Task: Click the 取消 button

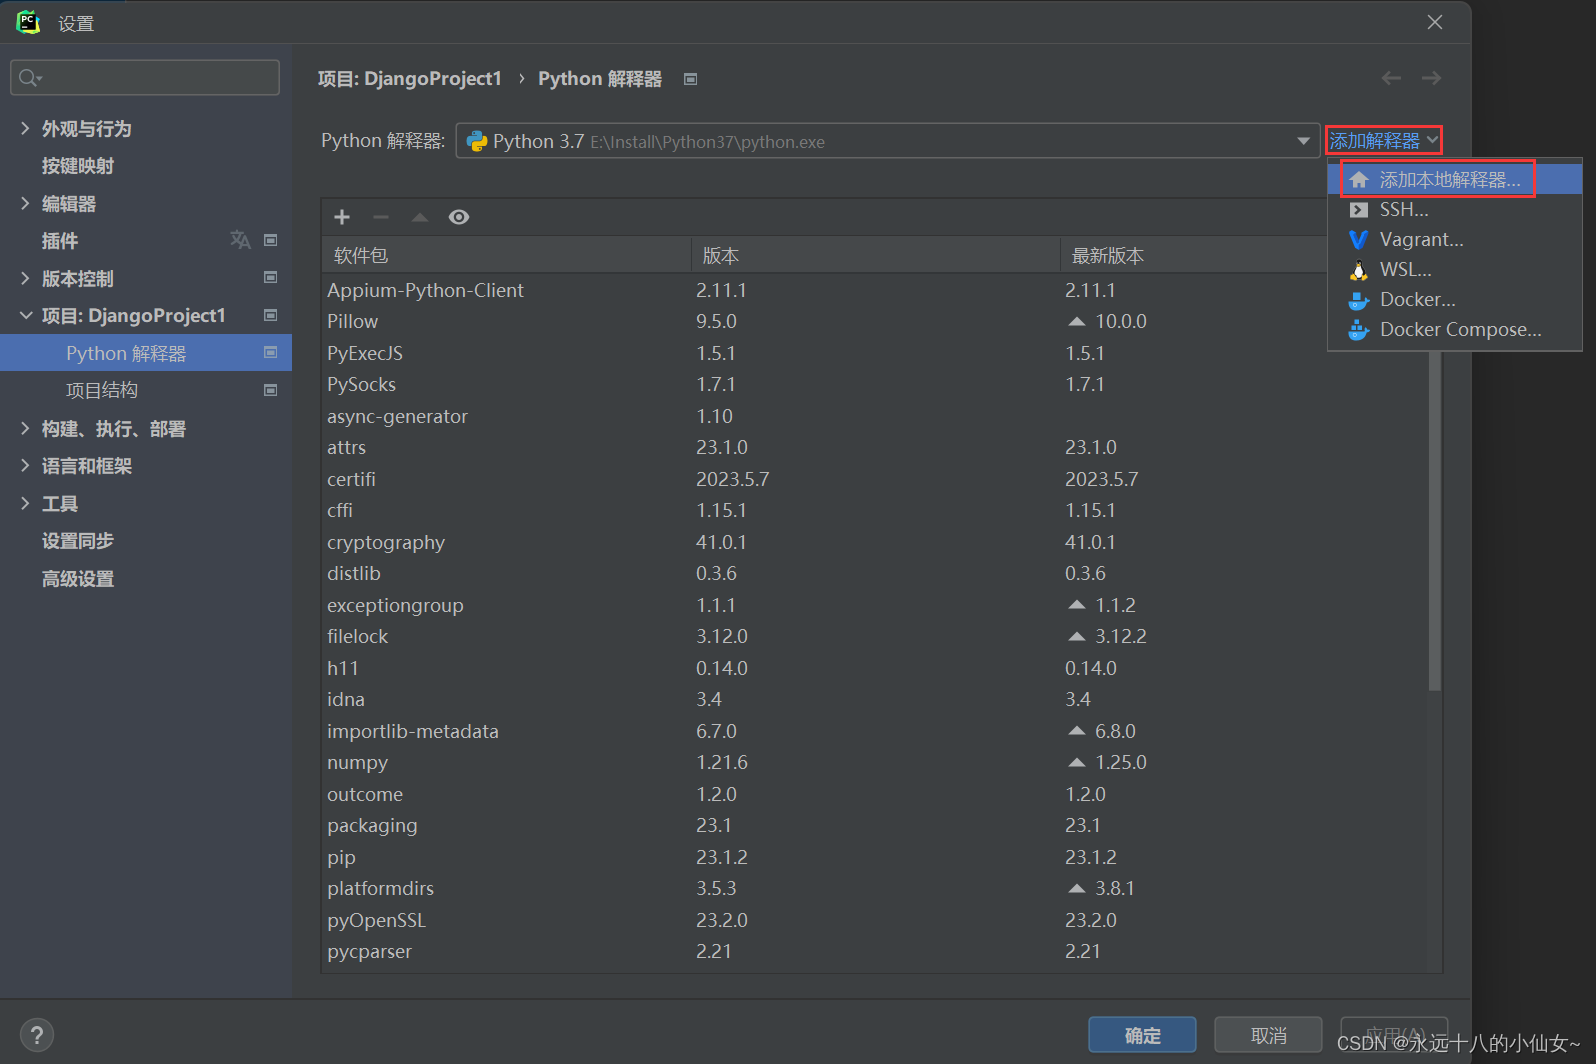Action: pyautogui.click(x=1268, y=1035)
